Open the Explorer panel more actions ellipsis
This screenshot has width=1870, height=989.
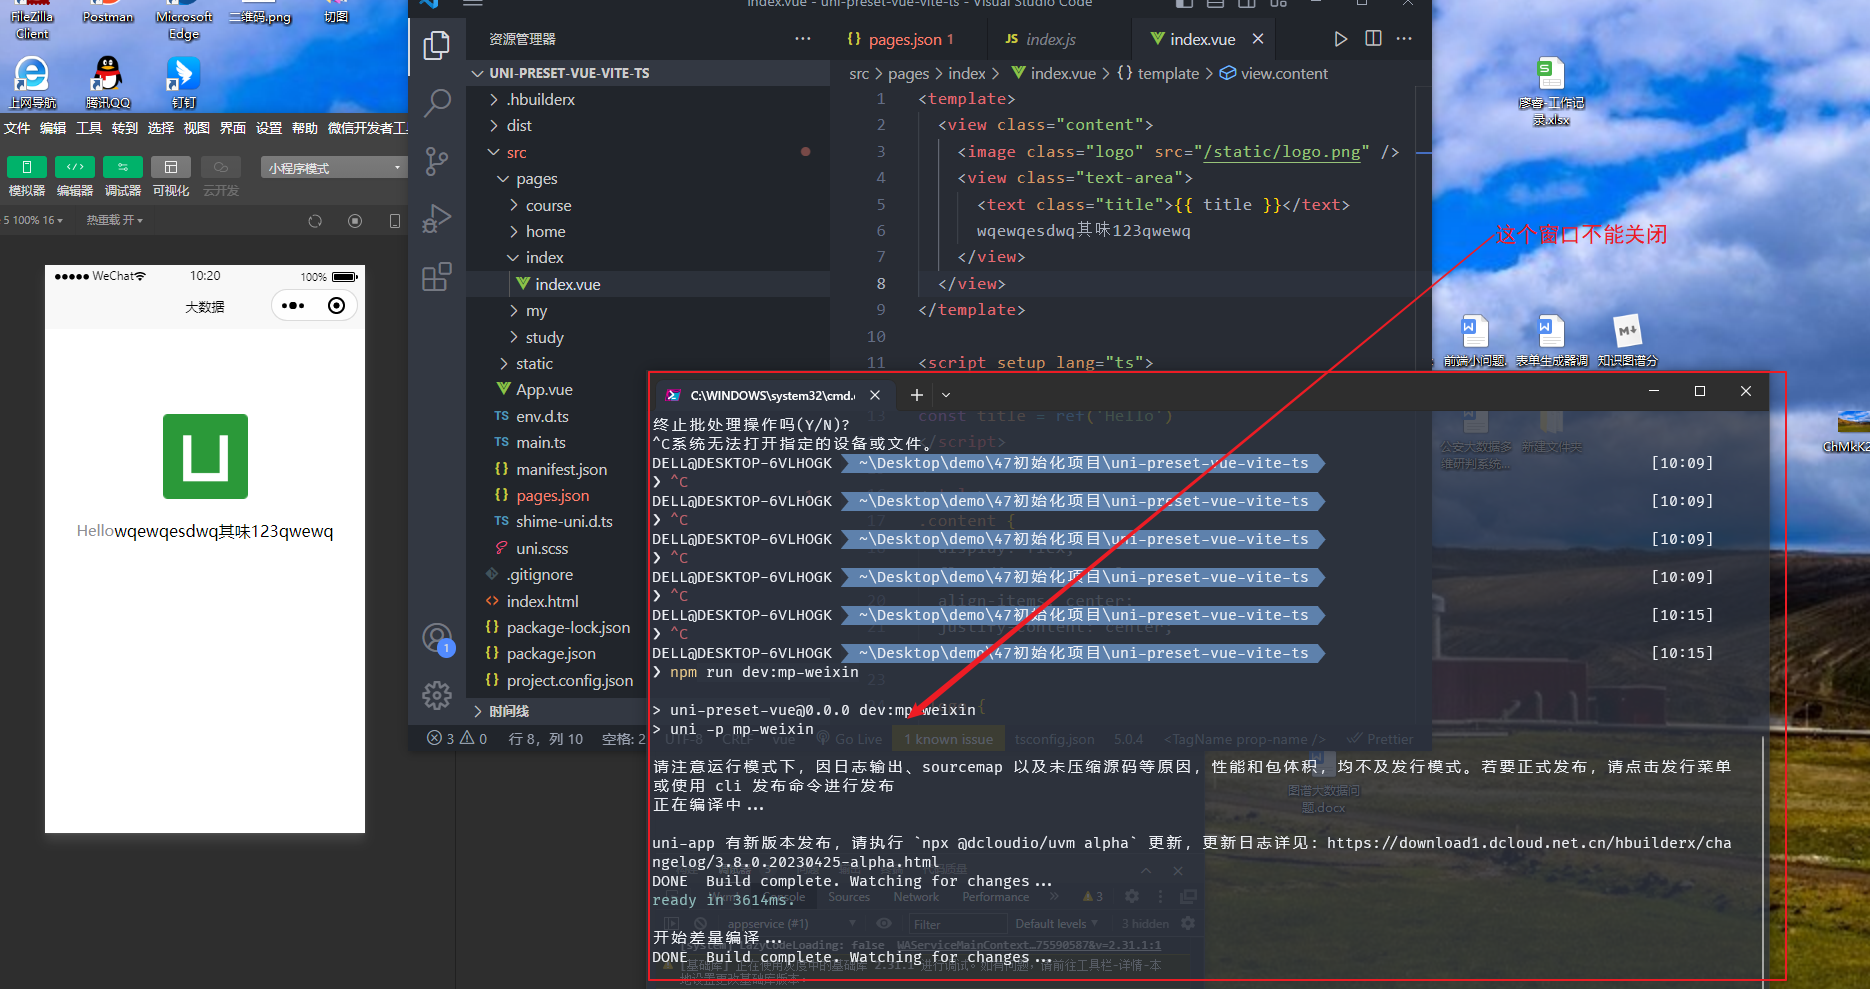[803, 39]
